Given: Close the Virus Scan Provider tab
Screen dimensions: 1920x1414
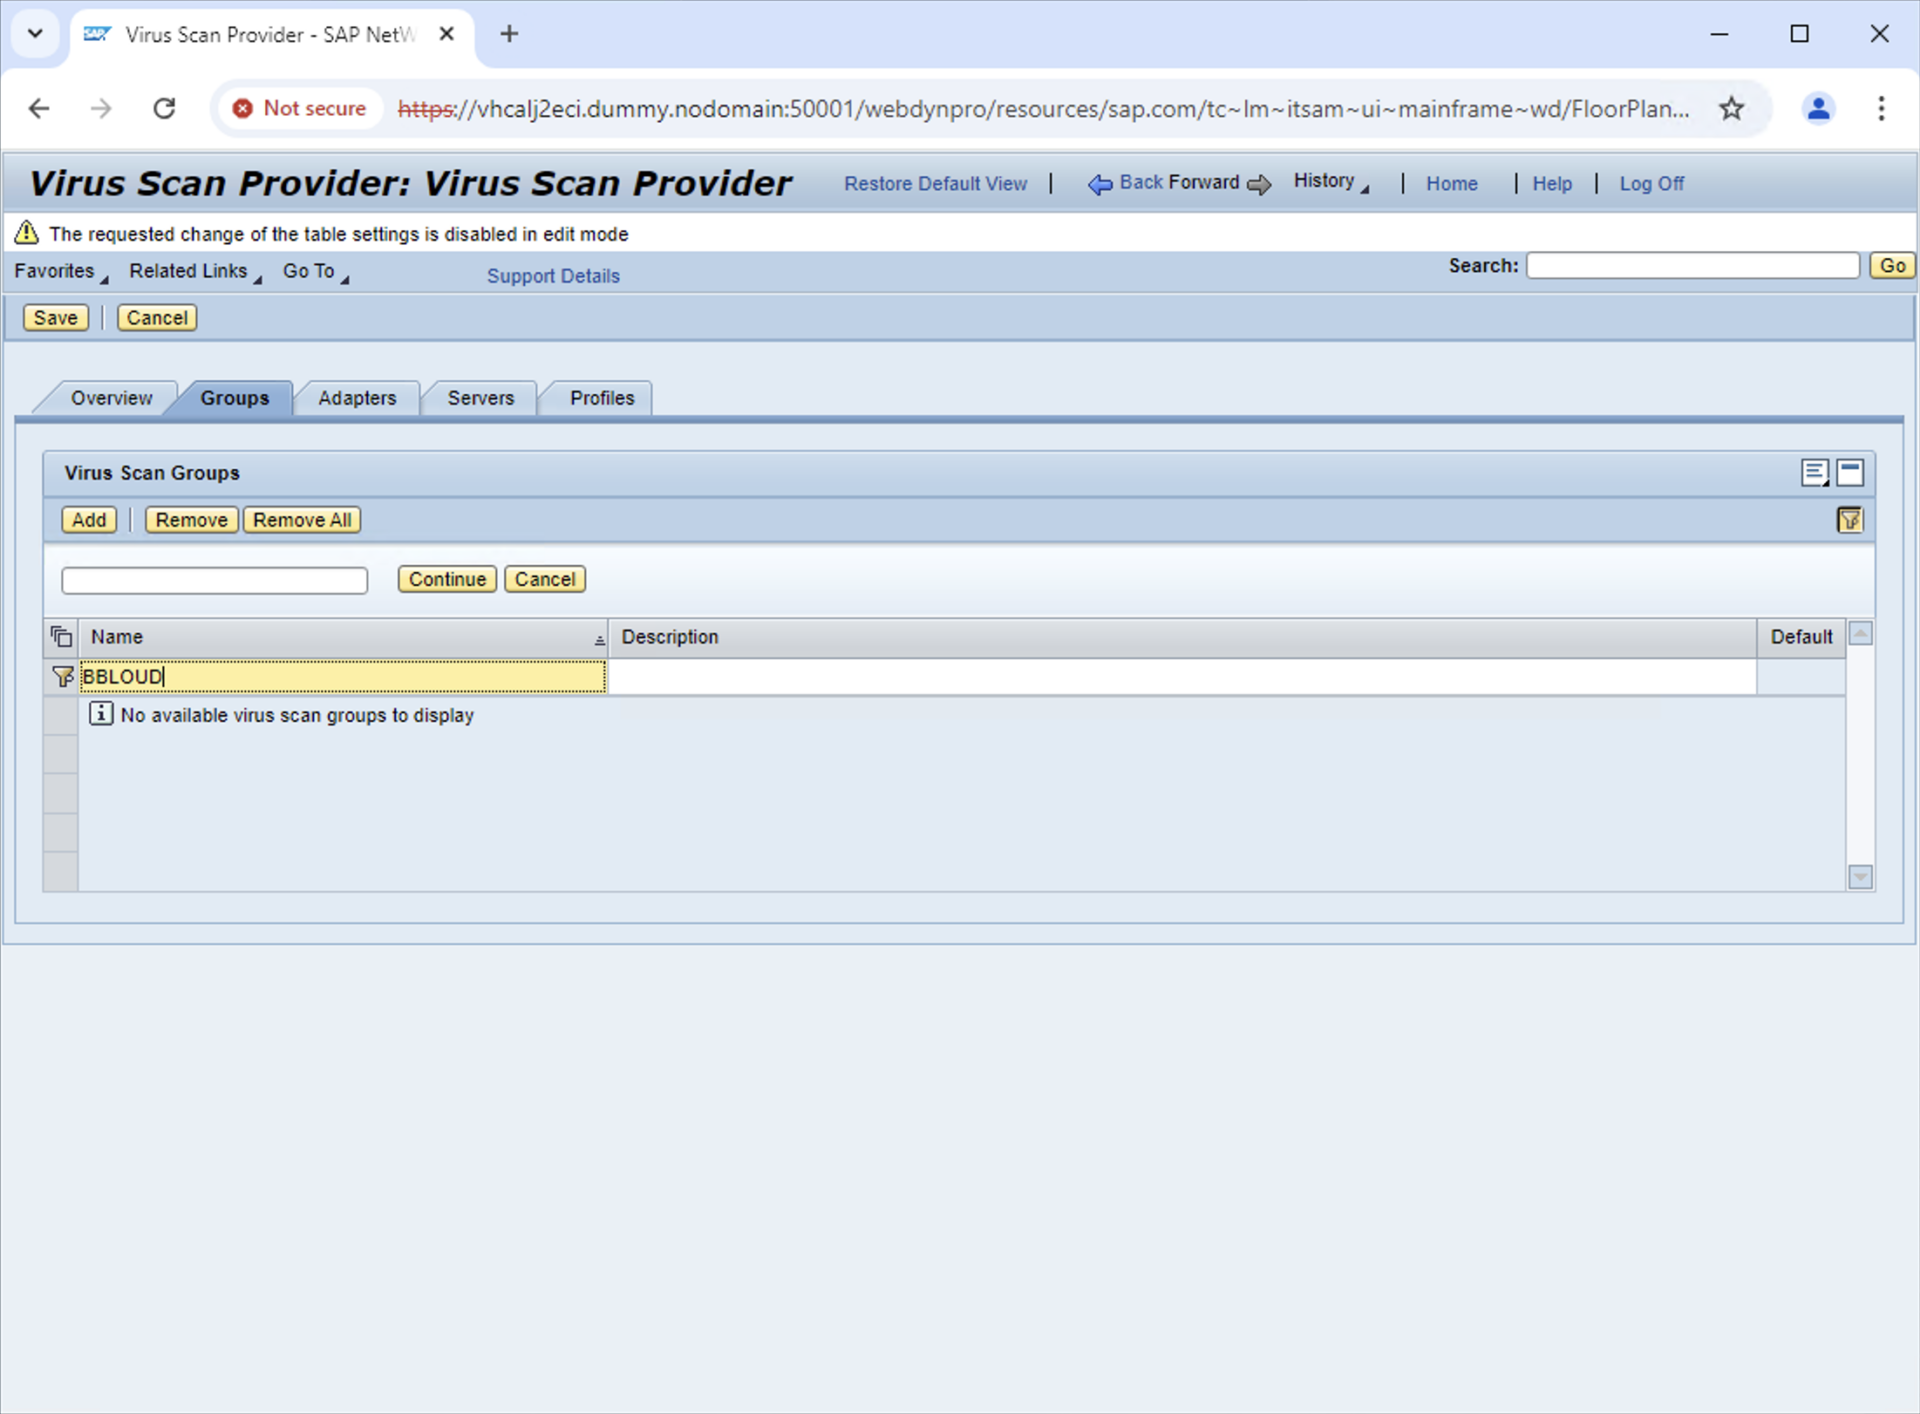Looking at the screenshot, I should [447, 34].
